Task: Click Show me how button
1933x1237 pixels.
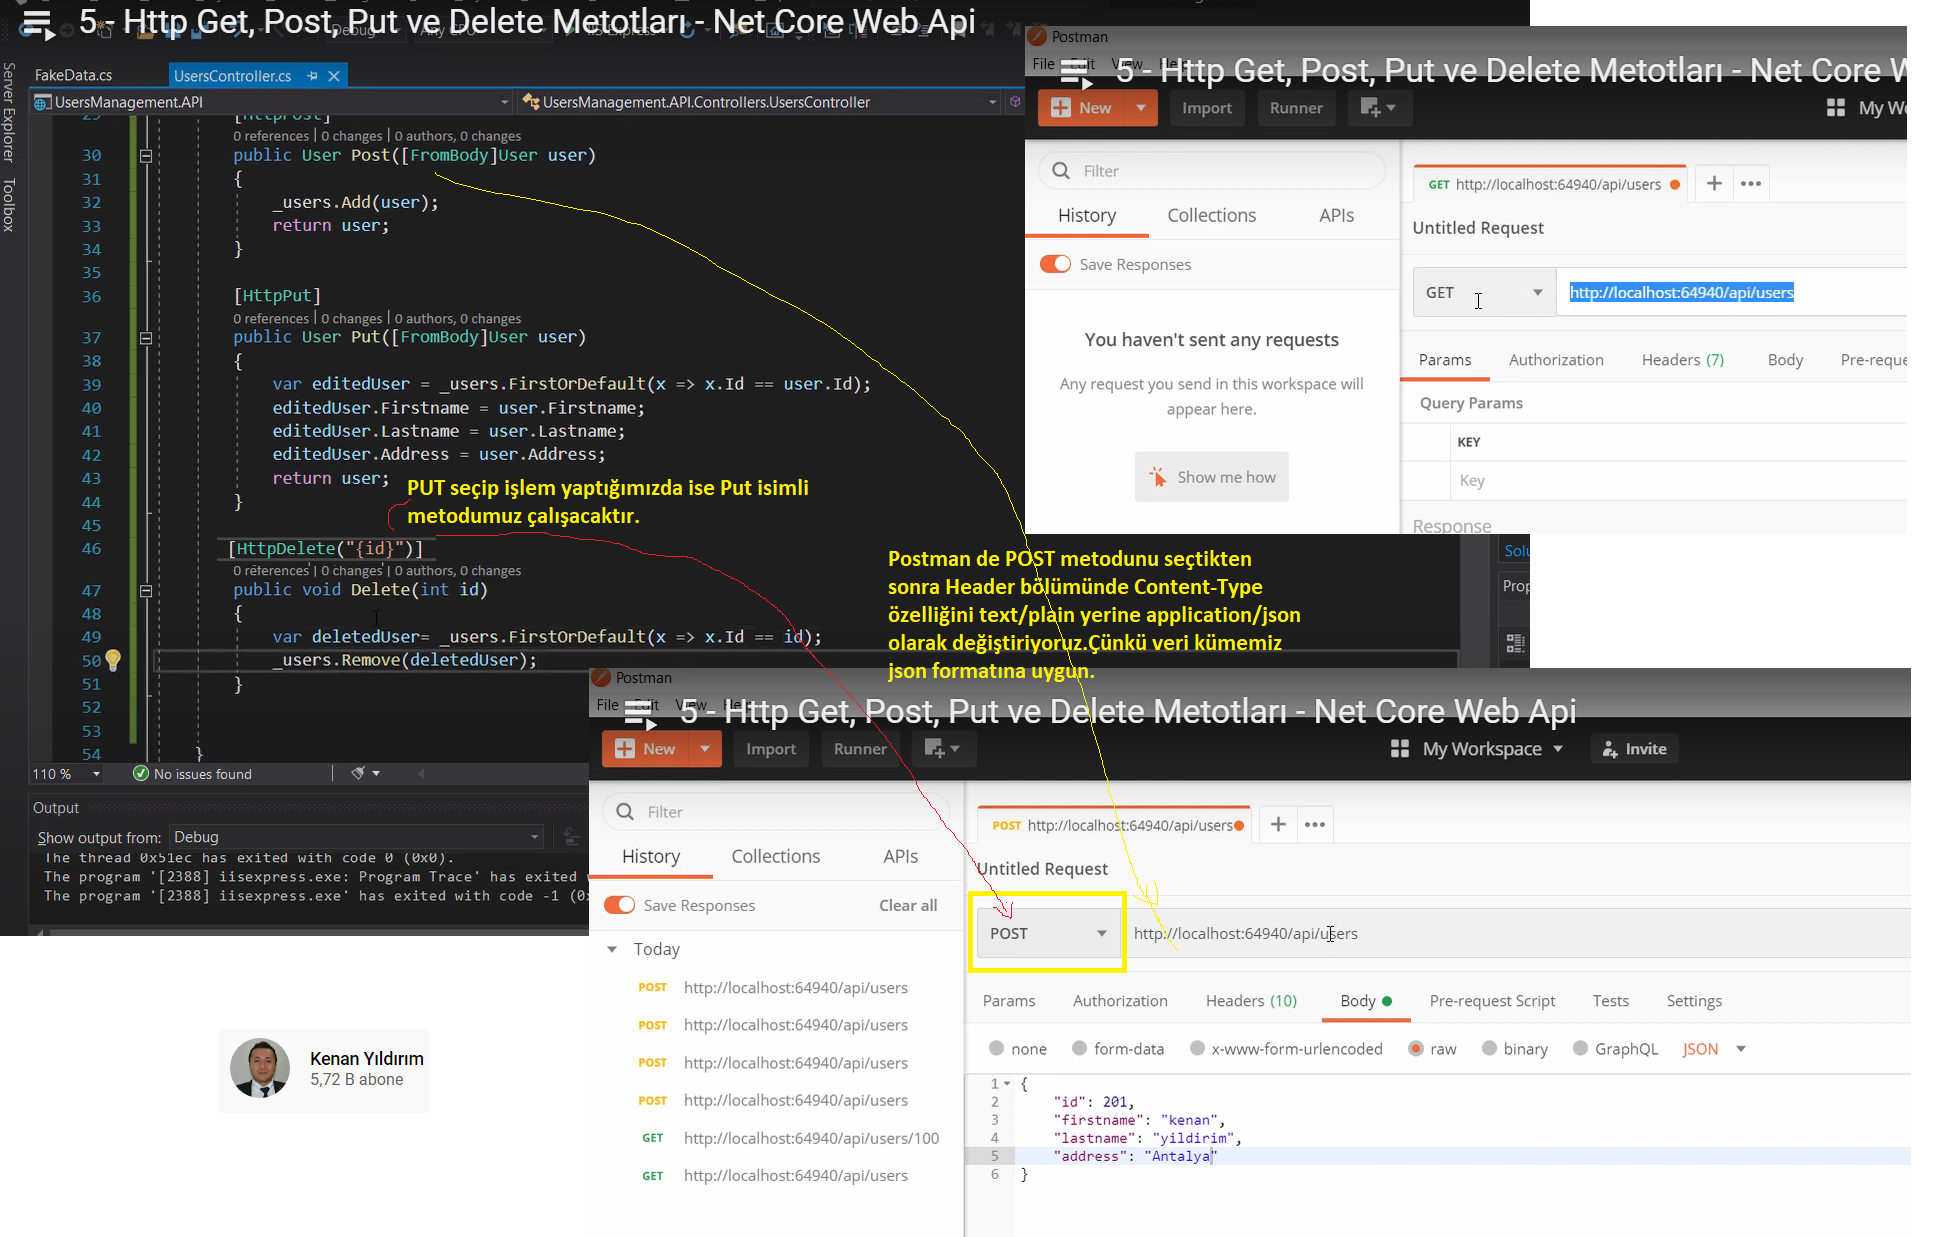Action: pyautogui.click(x=1211, y=477)
